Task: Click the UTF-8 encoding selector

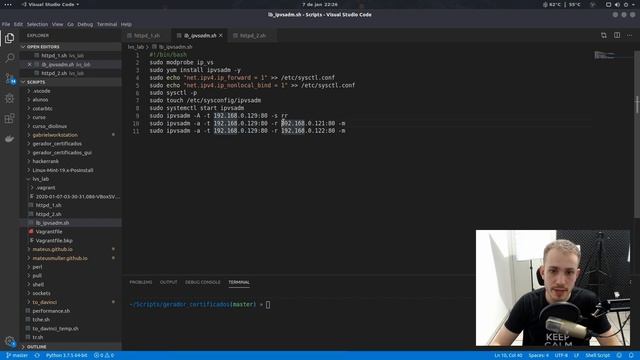Action: point(561,356)
